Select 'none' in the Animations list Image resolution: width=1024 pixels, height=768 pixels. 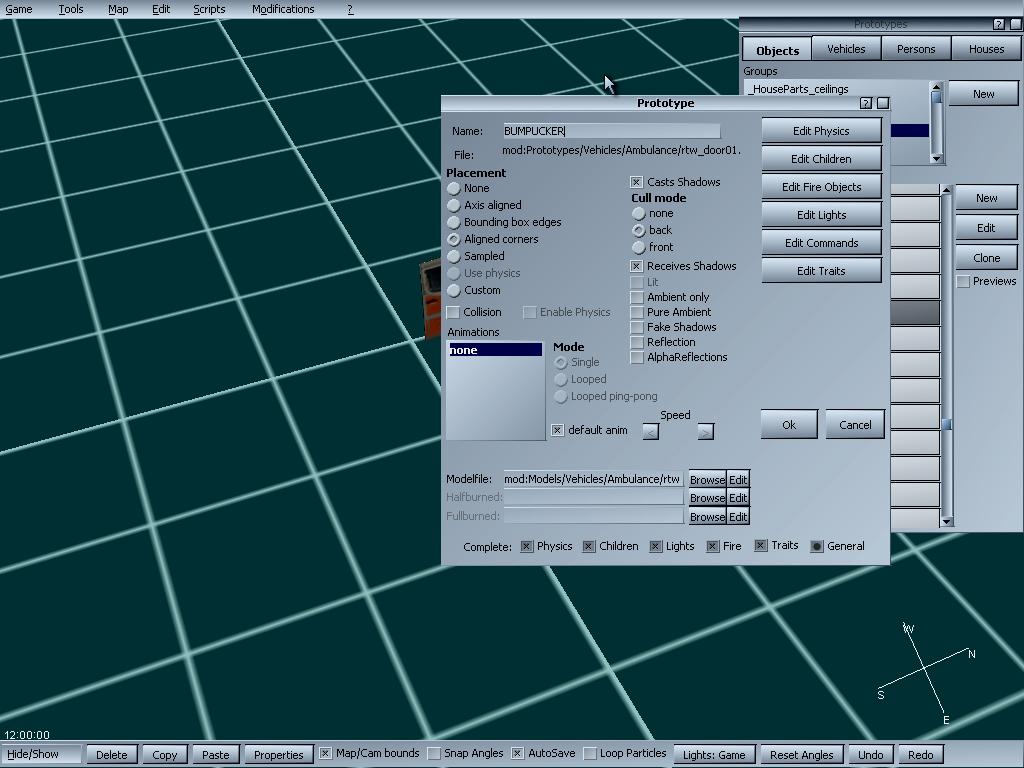click(x=494, y=350)
